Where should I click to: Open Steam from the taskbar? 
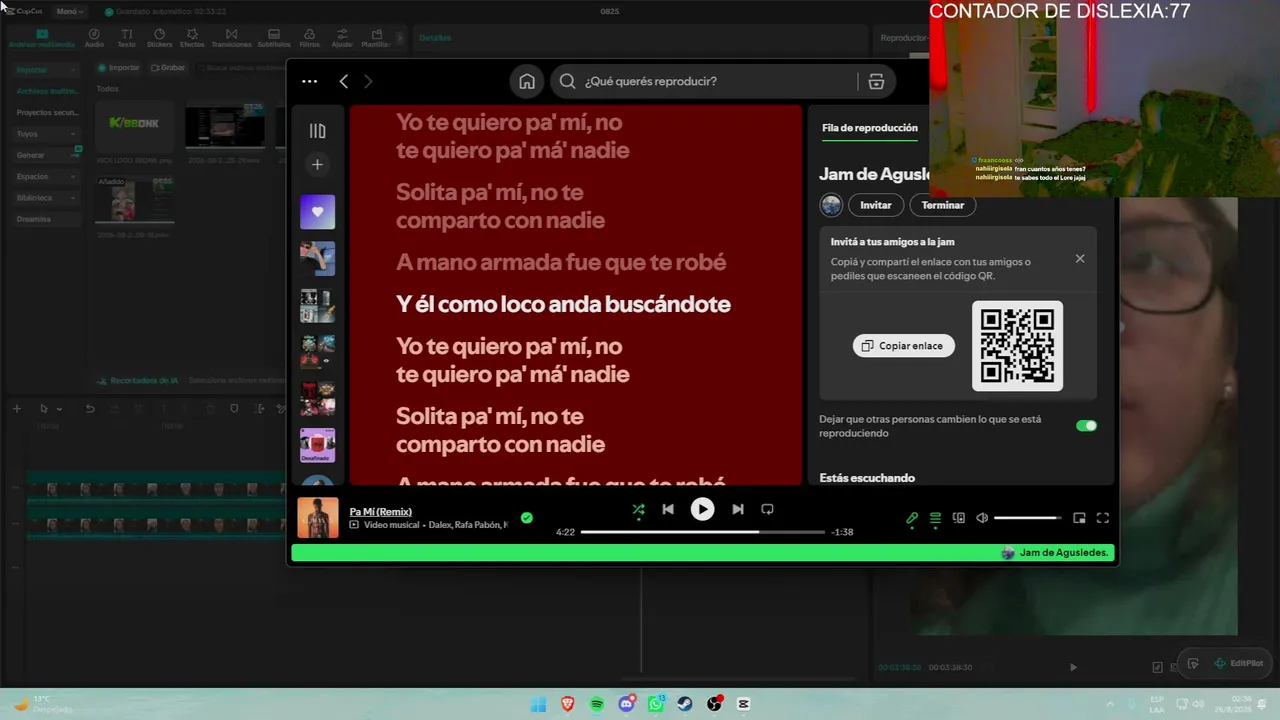685,704
